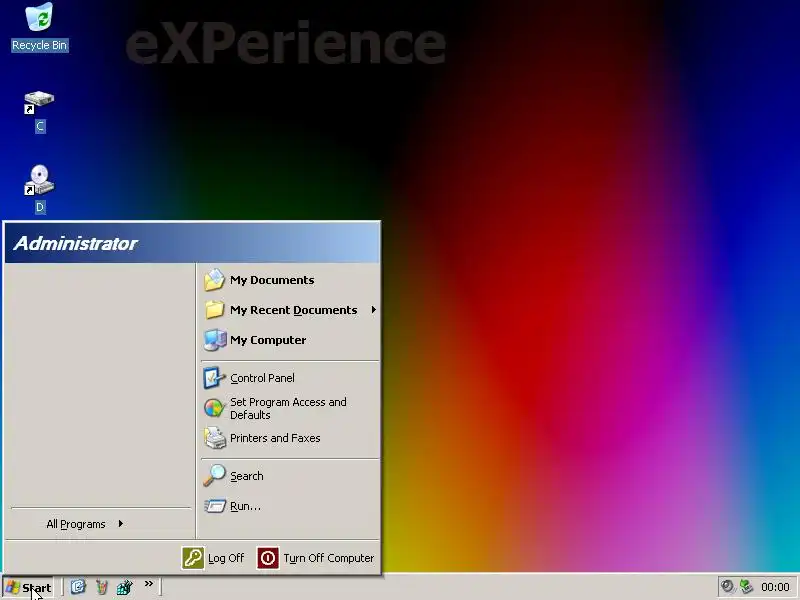Click the My Computer monitor icon
The height and width of the screenshot is (600, 800).
(215, 340)
